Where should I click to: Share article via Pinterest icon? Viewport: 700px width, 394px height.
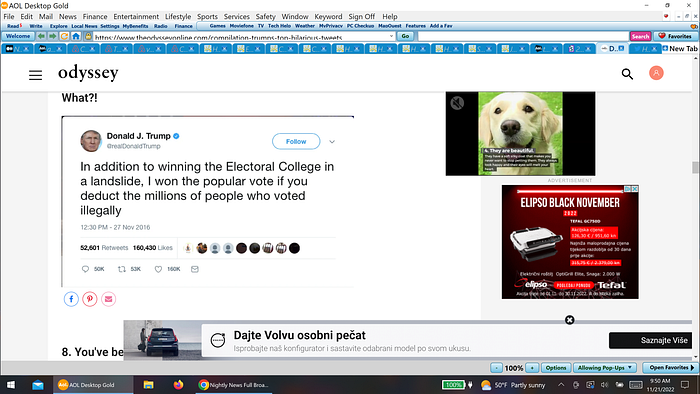pyautogui.click(x=90, y=299)
